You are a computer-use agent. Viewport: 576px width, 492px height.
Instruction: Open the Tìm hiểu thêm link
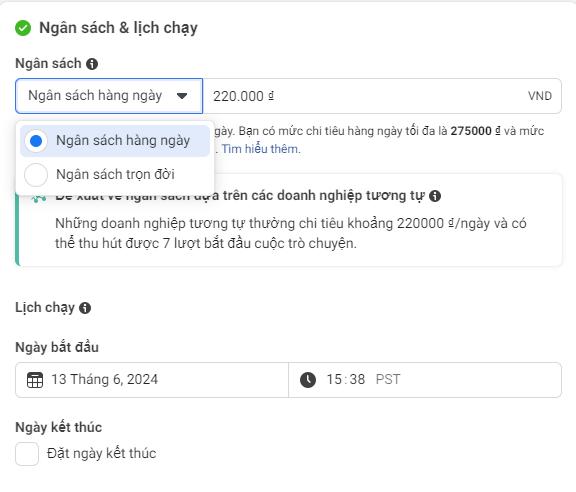click(x=261, y=149)
